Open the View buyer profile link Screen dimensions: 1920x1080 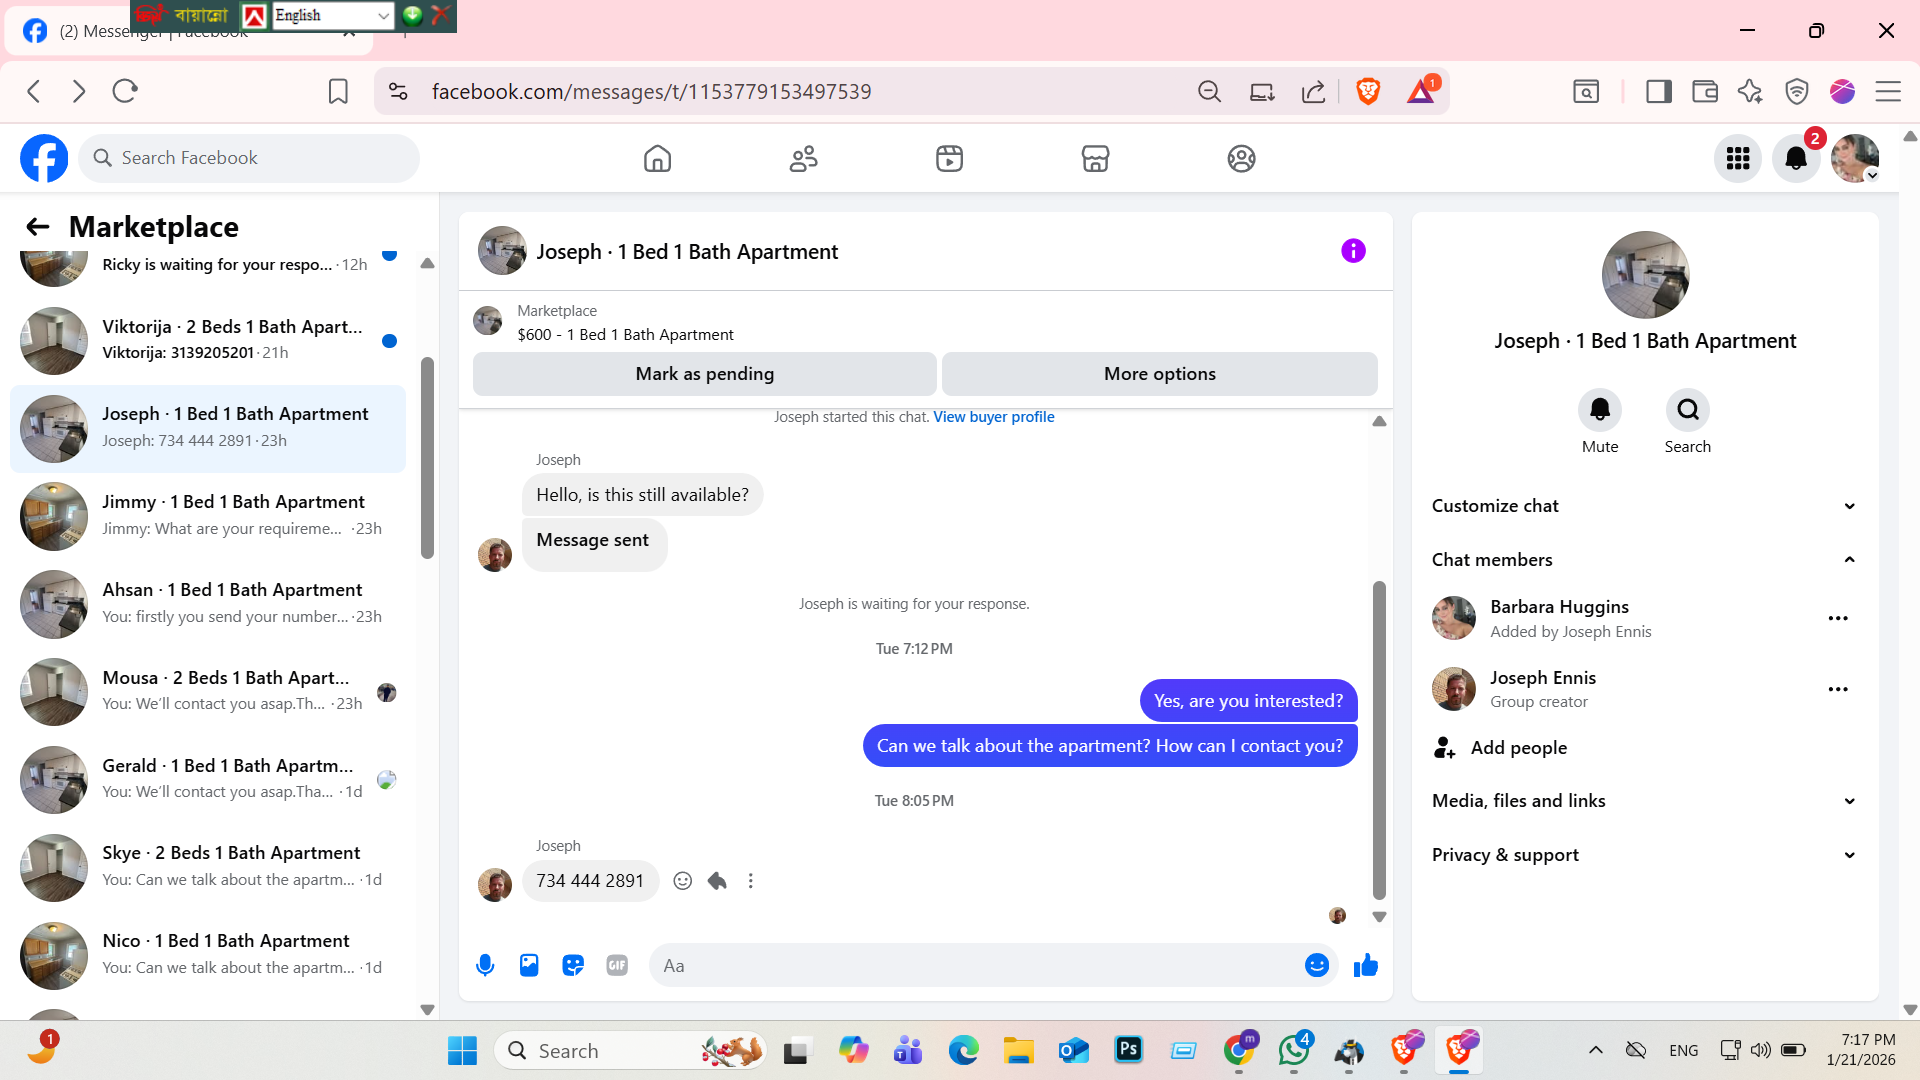993,417
